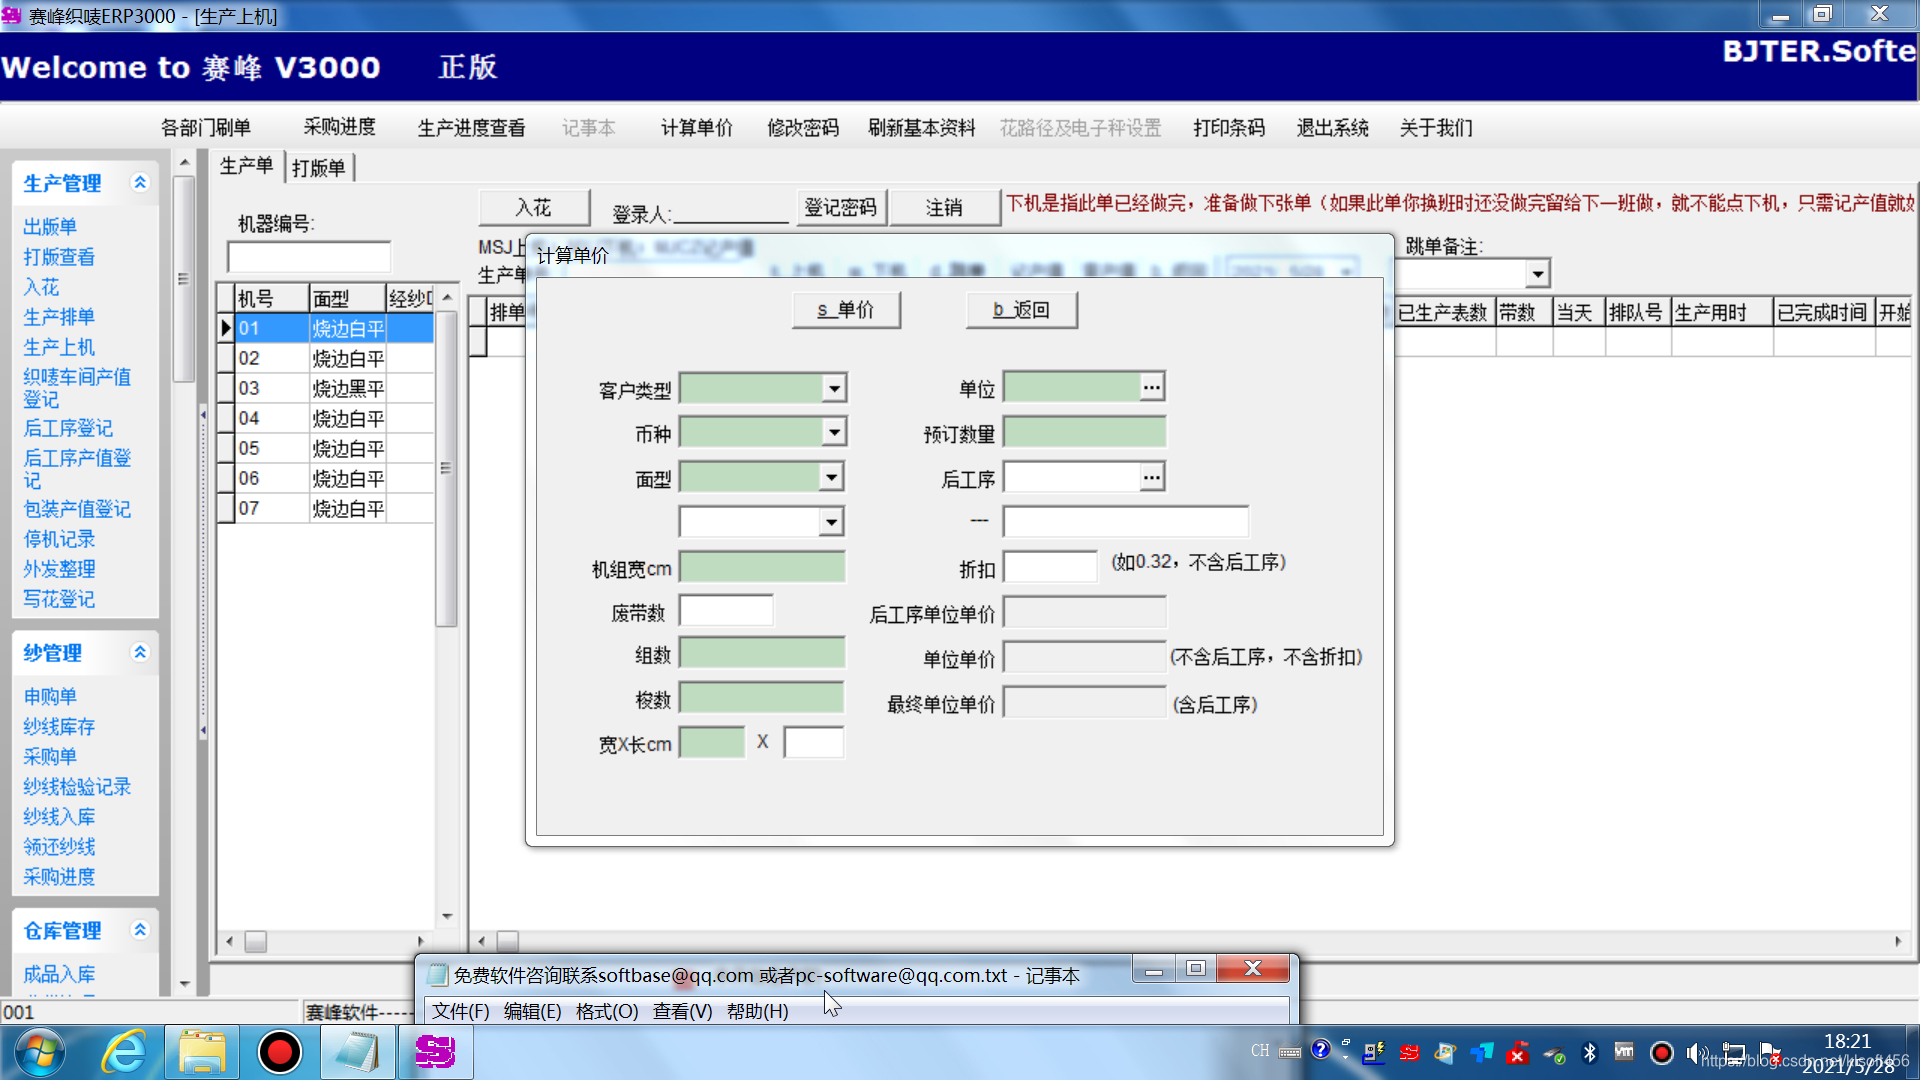Open the 文件(F) menu in Notepad

[459, 1011]
